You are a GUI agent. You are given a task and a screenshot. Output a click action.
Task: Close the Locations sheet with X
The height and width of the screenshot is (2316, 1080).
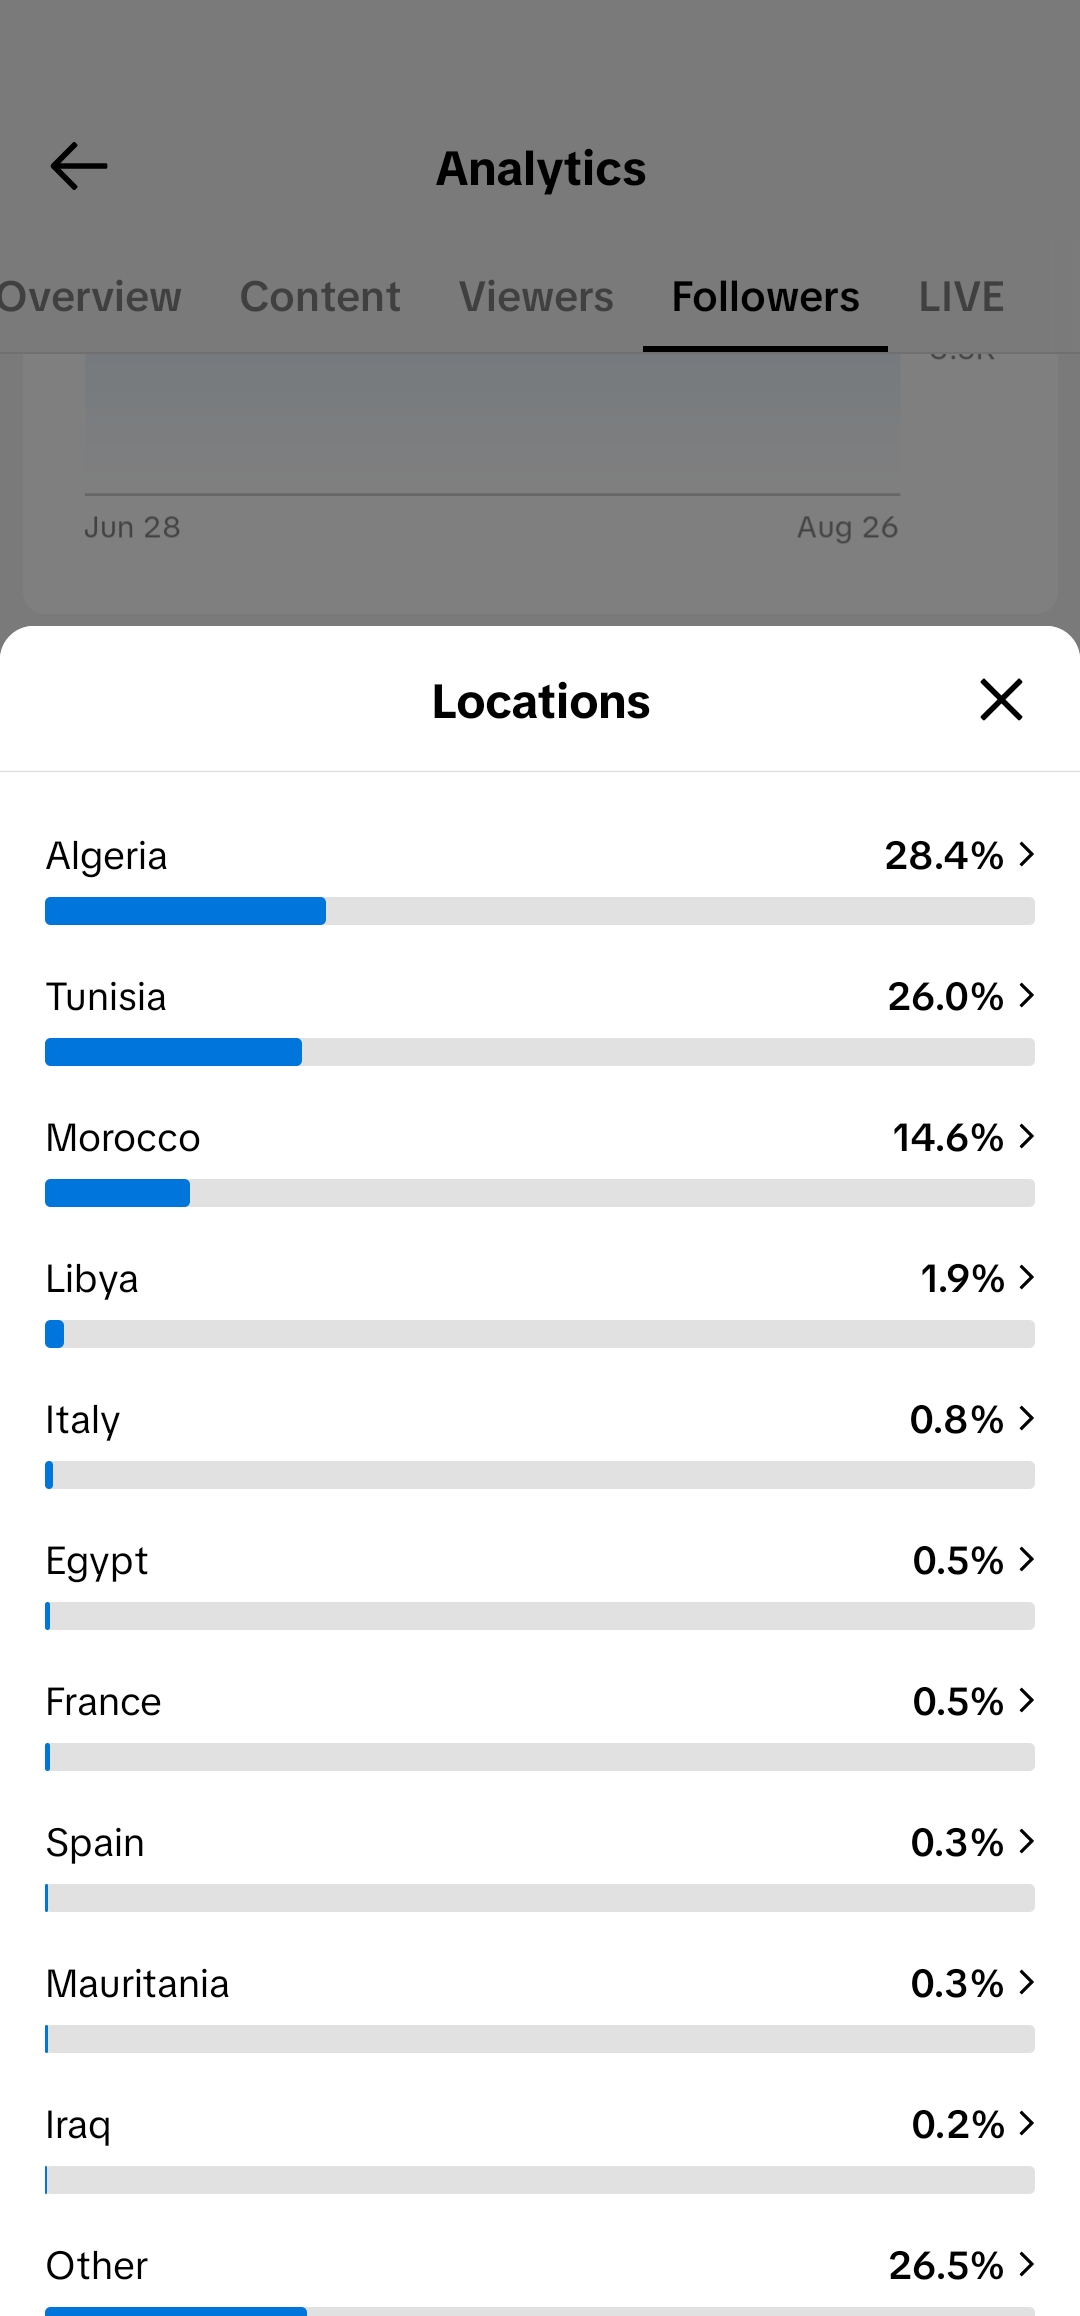point(1001,699)
